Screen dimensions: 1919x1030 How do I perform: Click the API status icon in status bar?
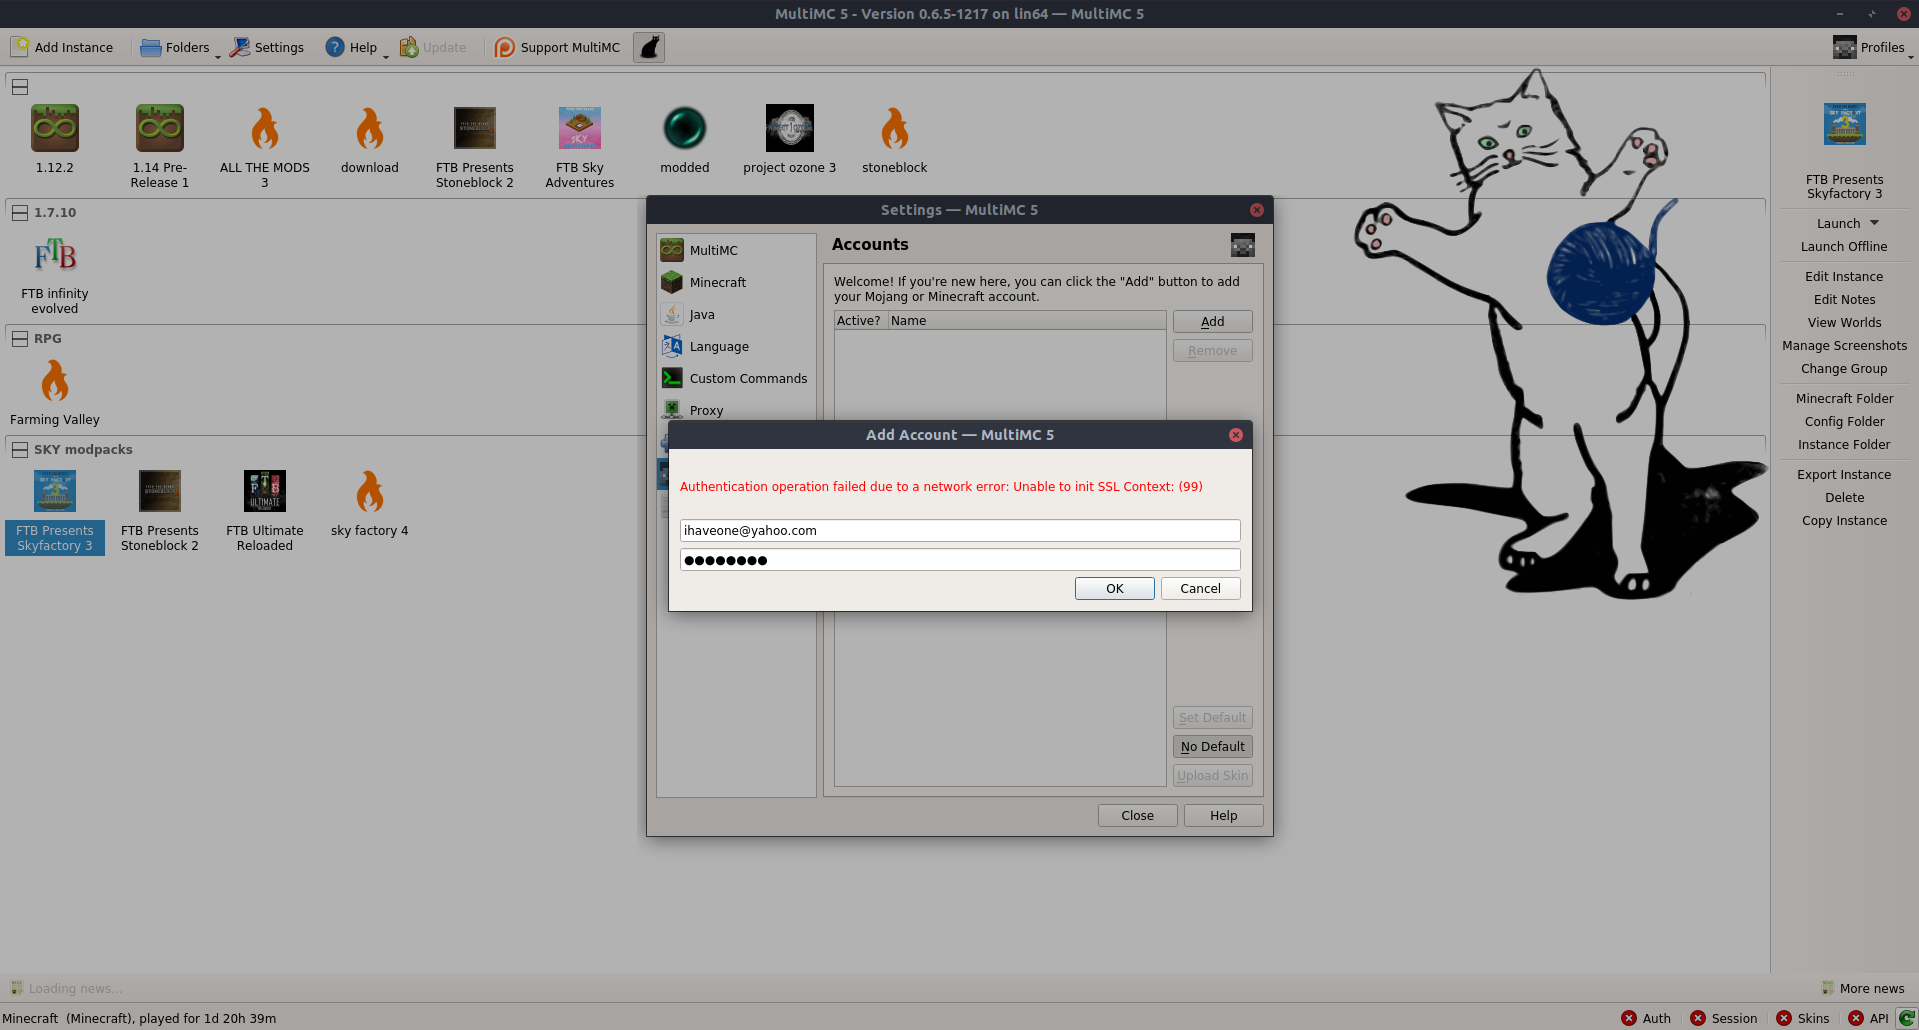click(1856, 1018)
